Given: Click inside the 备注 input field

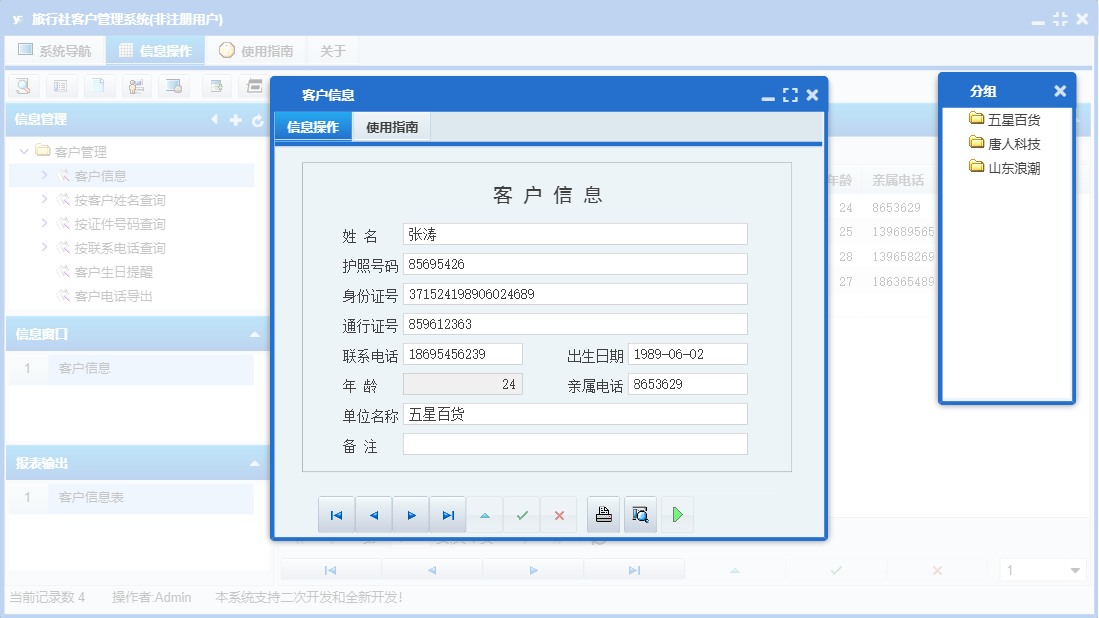Looking at the screenshot, I should [x=574, y=444].
